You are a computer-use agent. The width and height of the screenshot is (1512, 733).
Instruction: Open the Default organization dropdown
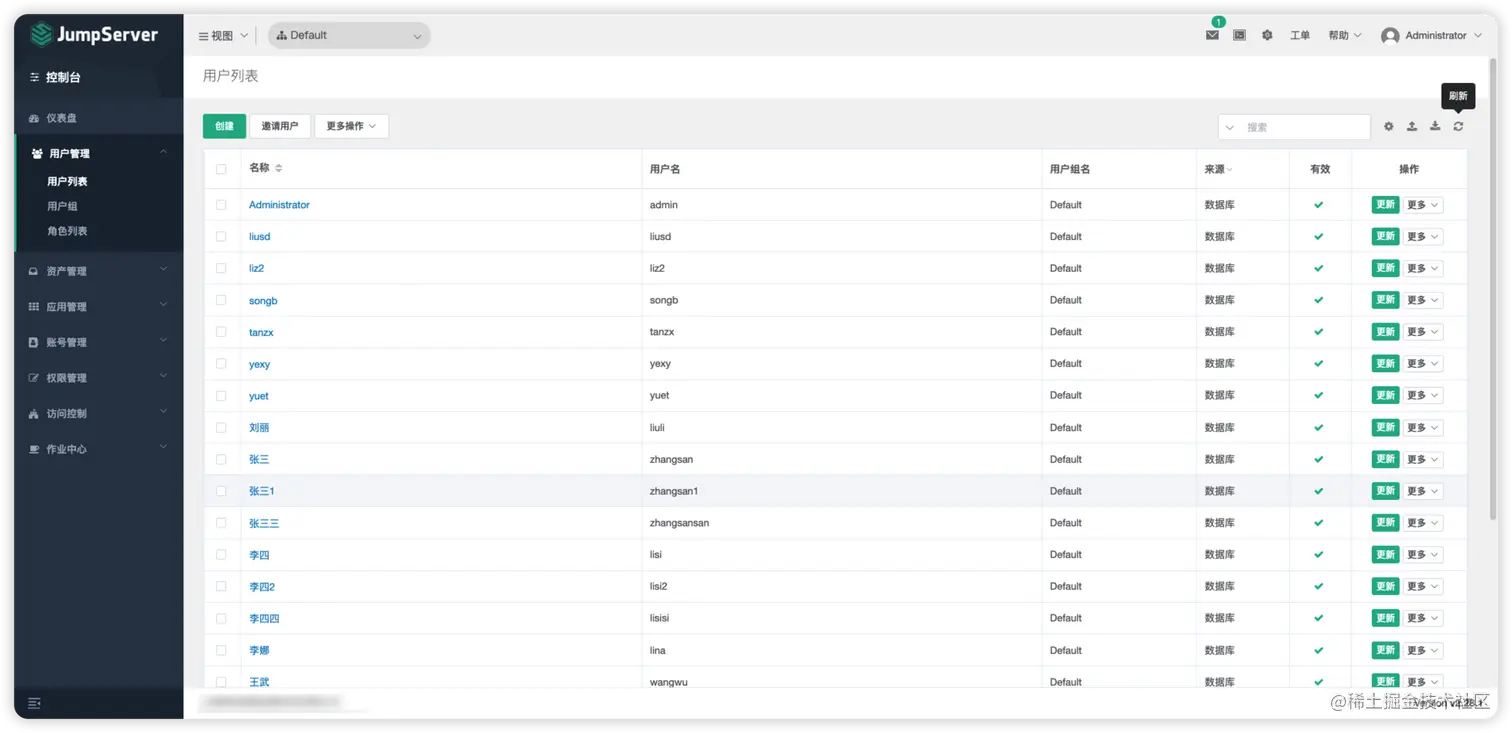coord(349,35)
